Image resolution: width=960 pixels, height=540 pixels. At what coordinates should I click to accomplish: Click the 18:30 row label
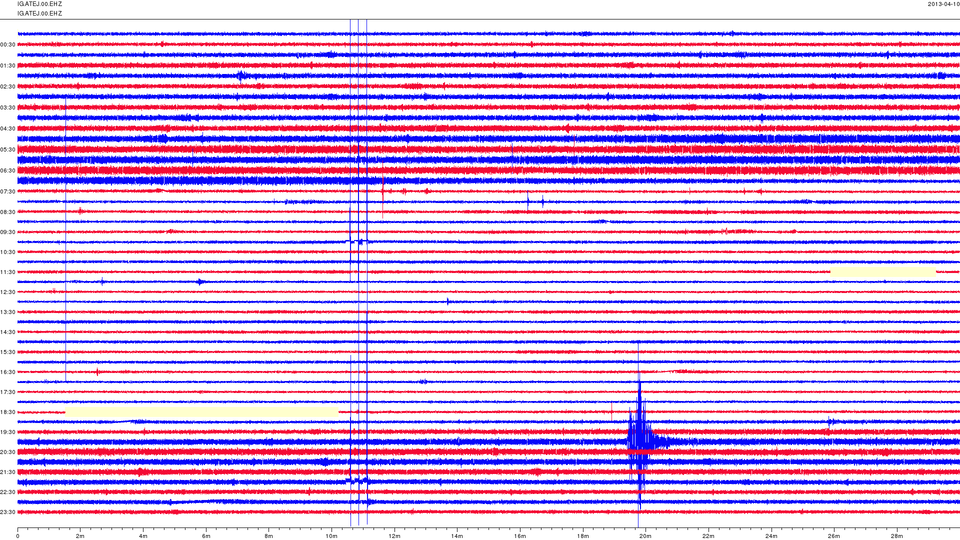point(8,412)
